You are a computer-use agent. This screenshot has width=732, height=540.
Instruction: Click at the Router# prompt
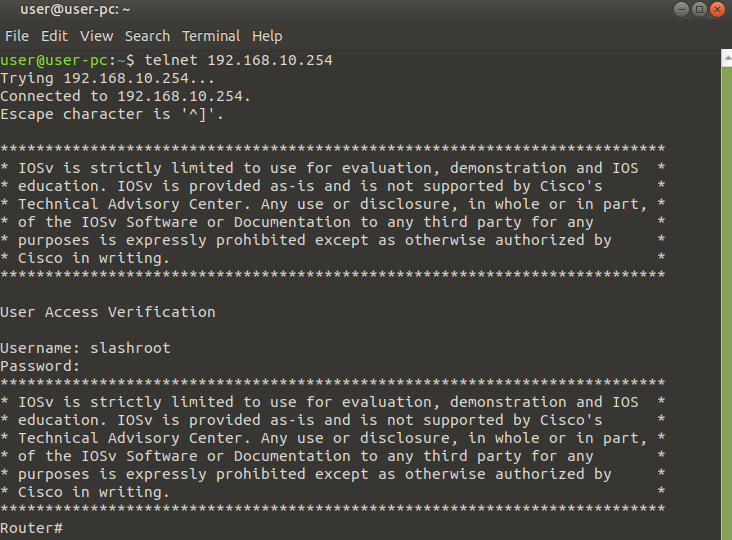tap(32, 528)
